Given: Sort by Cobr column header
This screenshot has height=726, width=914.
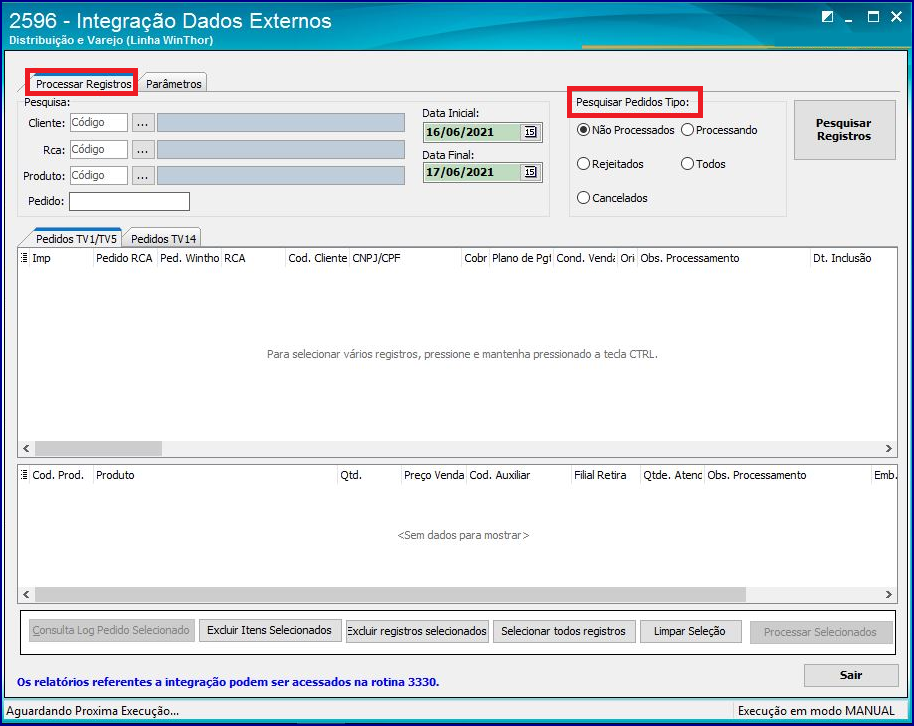Looking at the screenshot, I should tap(476, 258).
